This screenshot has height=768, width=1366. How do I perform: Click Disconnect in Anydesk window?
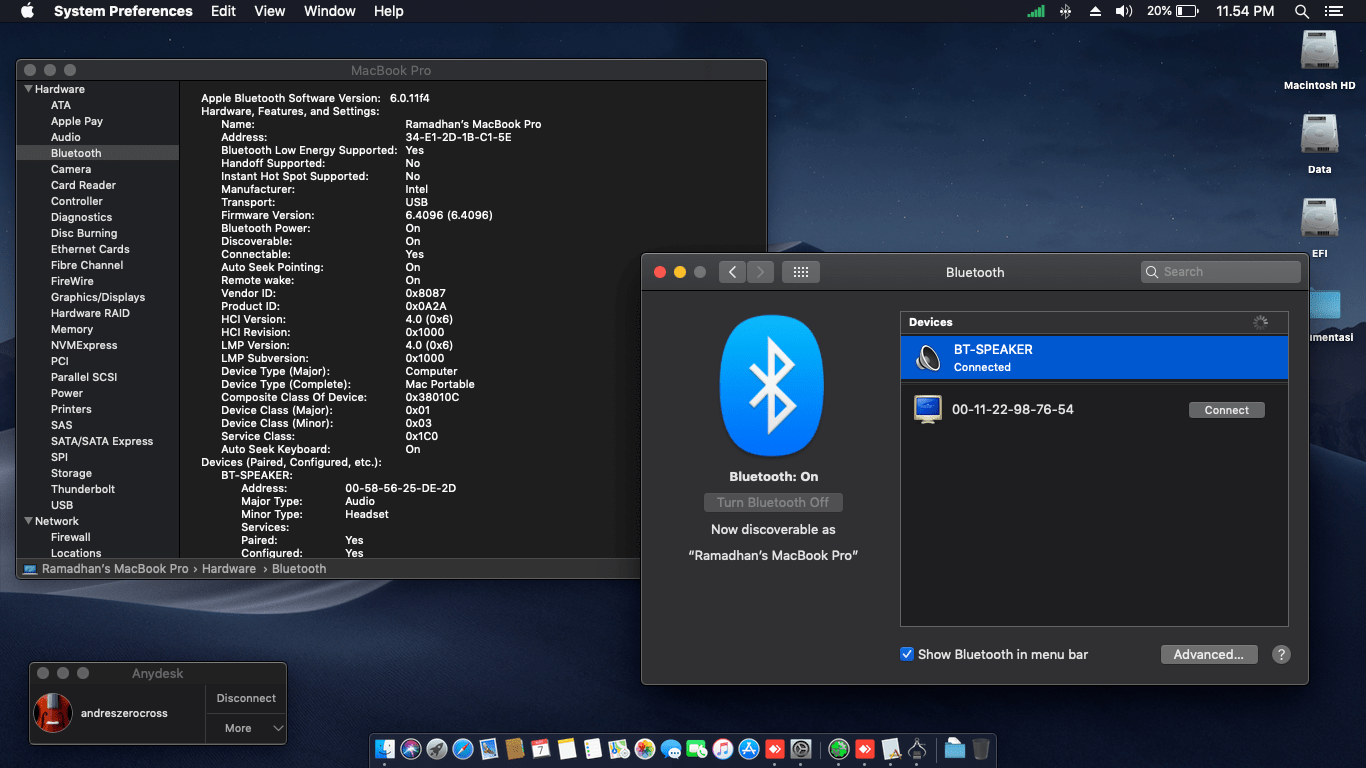[246, 698]
